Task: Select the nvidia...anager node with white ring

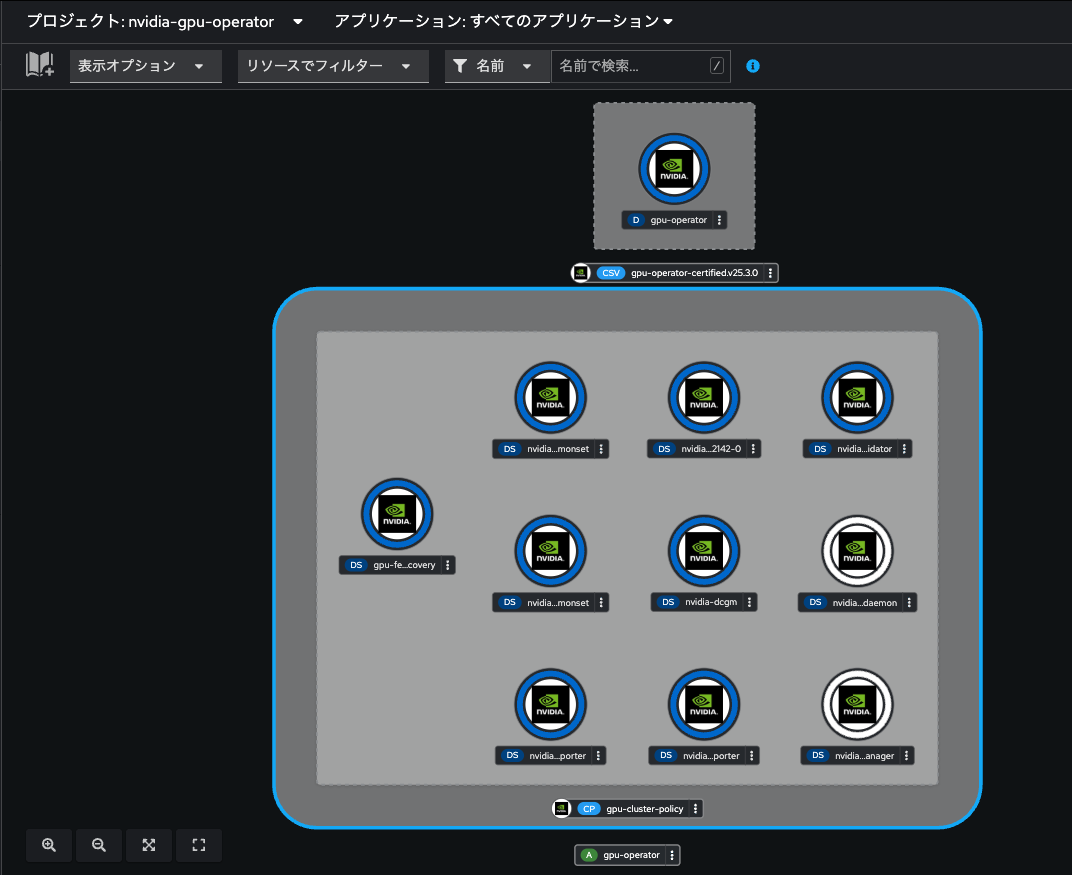Action: [x=857, y=704]
